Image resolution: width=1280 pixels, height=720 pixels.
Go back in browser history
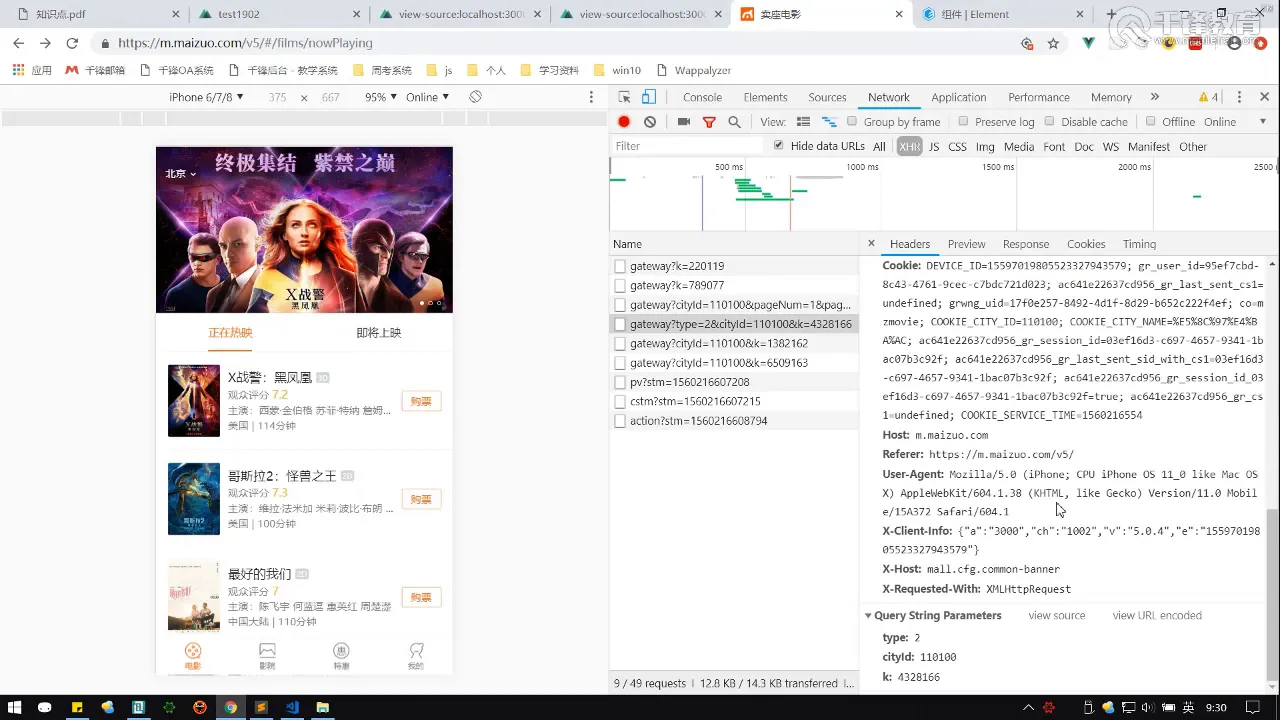coord(18,43)
